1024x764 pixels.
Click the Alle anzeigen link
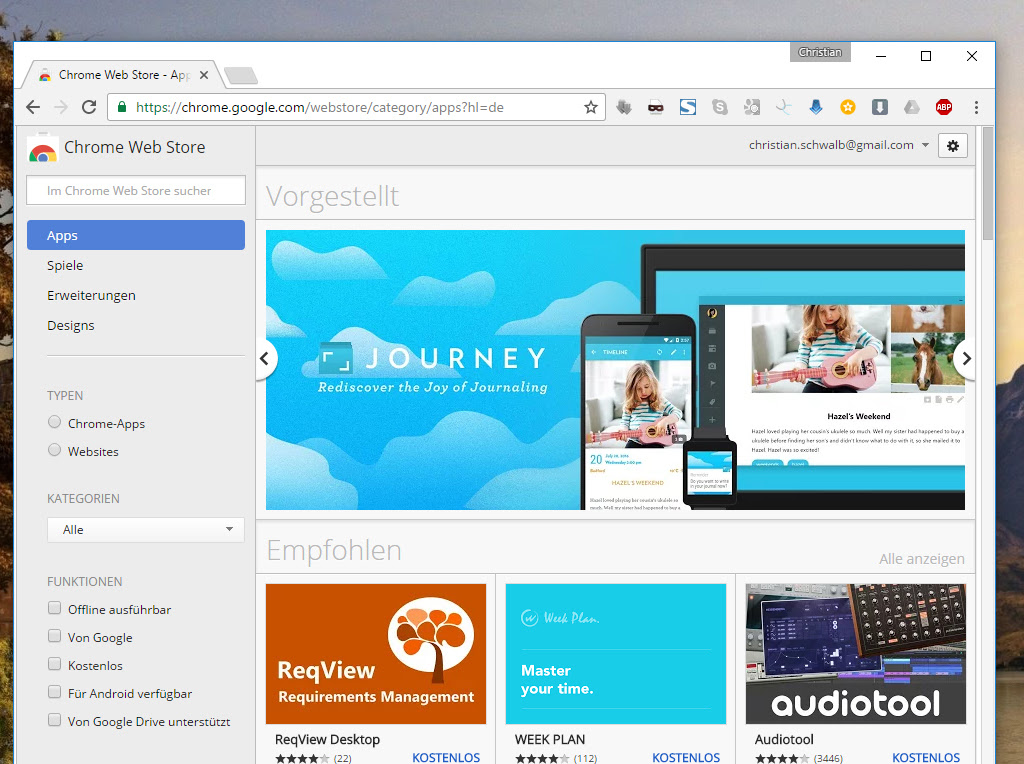pos(921,559)
